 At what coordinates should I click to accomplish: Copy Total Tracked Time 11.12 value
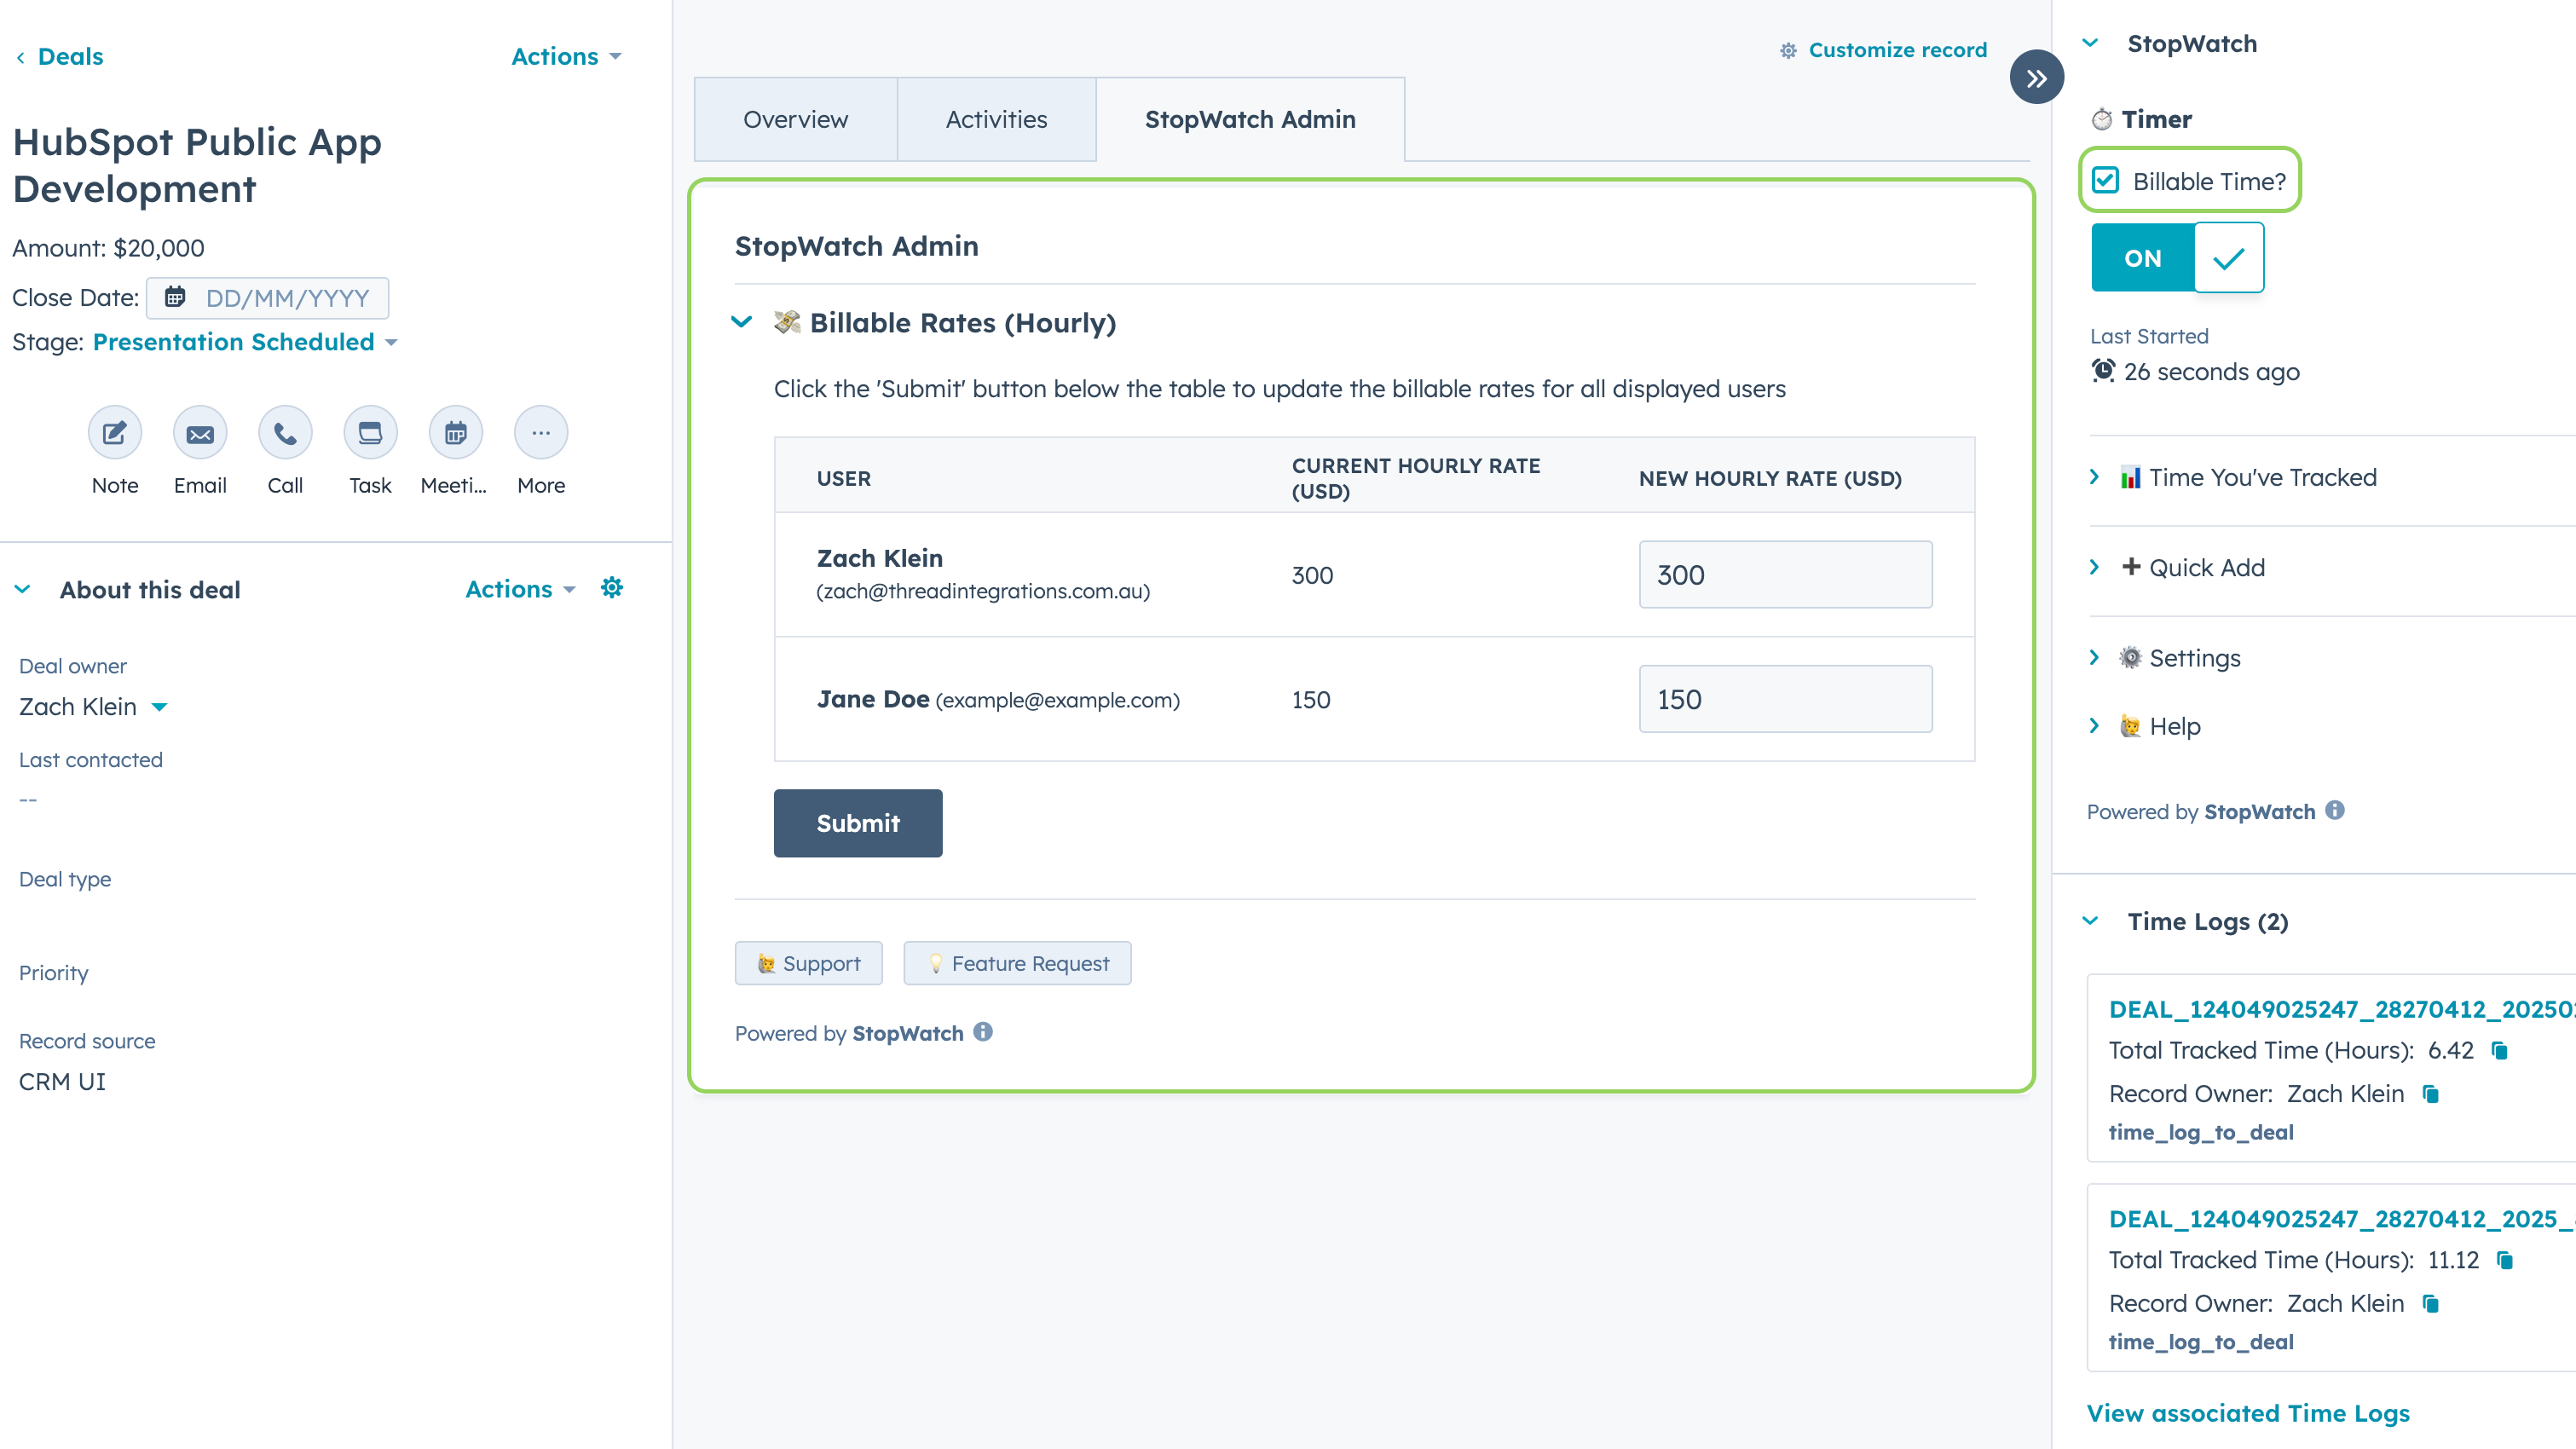2505,1260
